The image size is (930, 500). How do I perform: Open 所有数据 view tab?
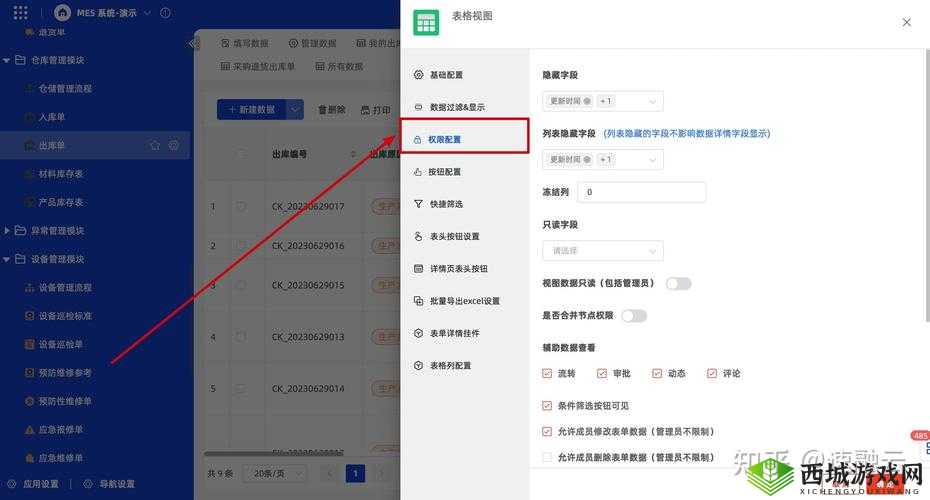pos(339,66)
